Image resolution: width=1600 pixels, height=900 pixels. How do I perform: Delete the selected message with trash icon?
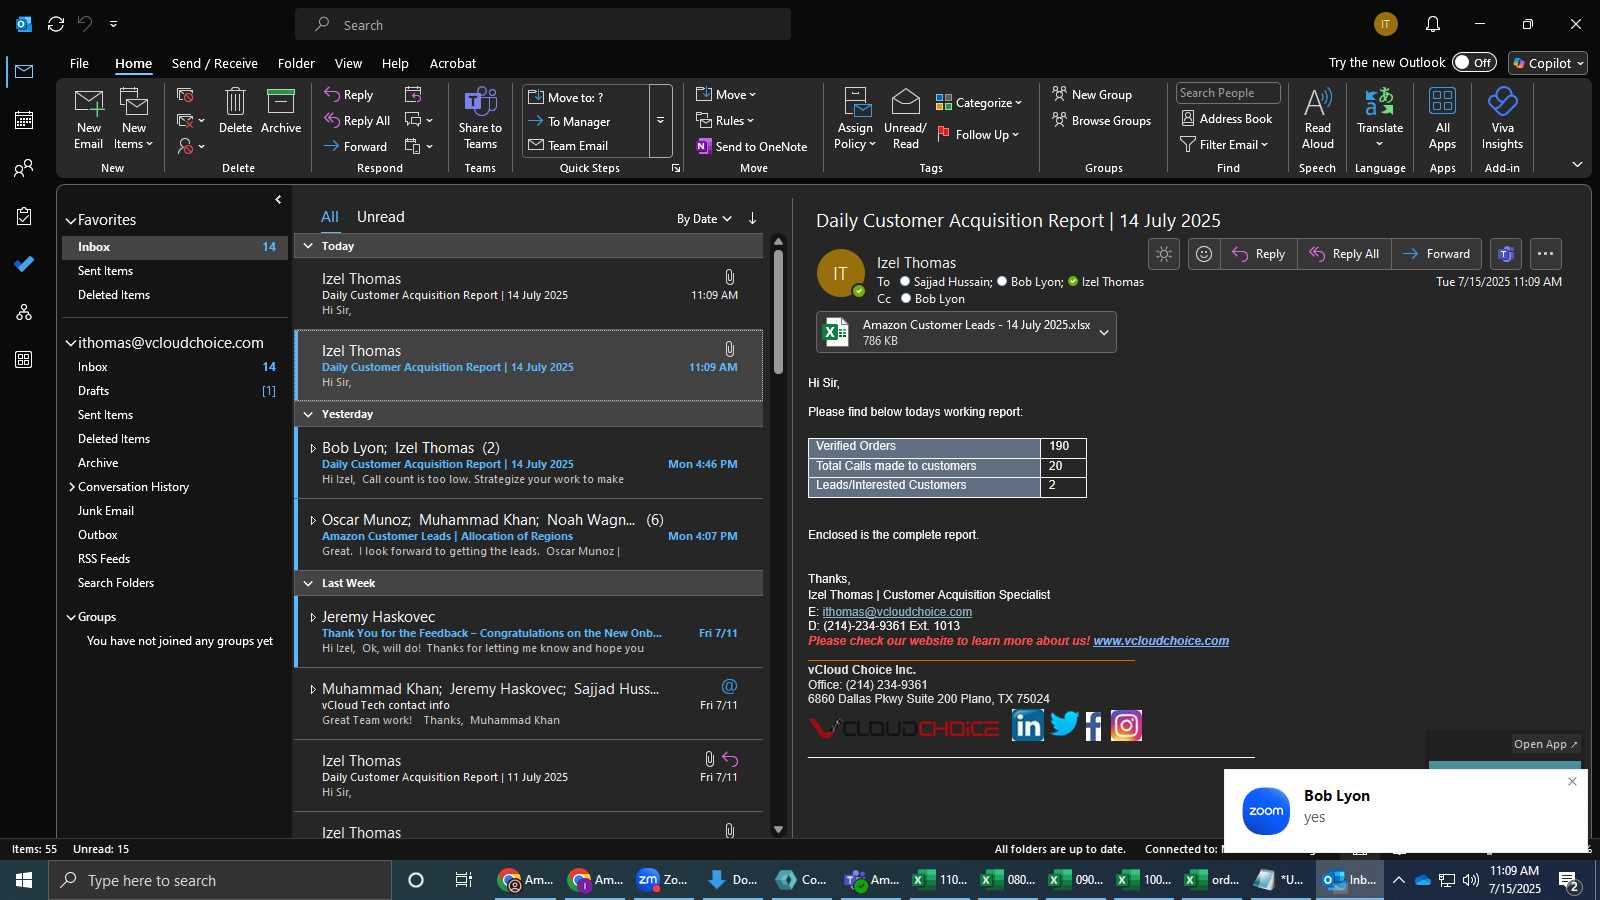click(x=235, y=111)
